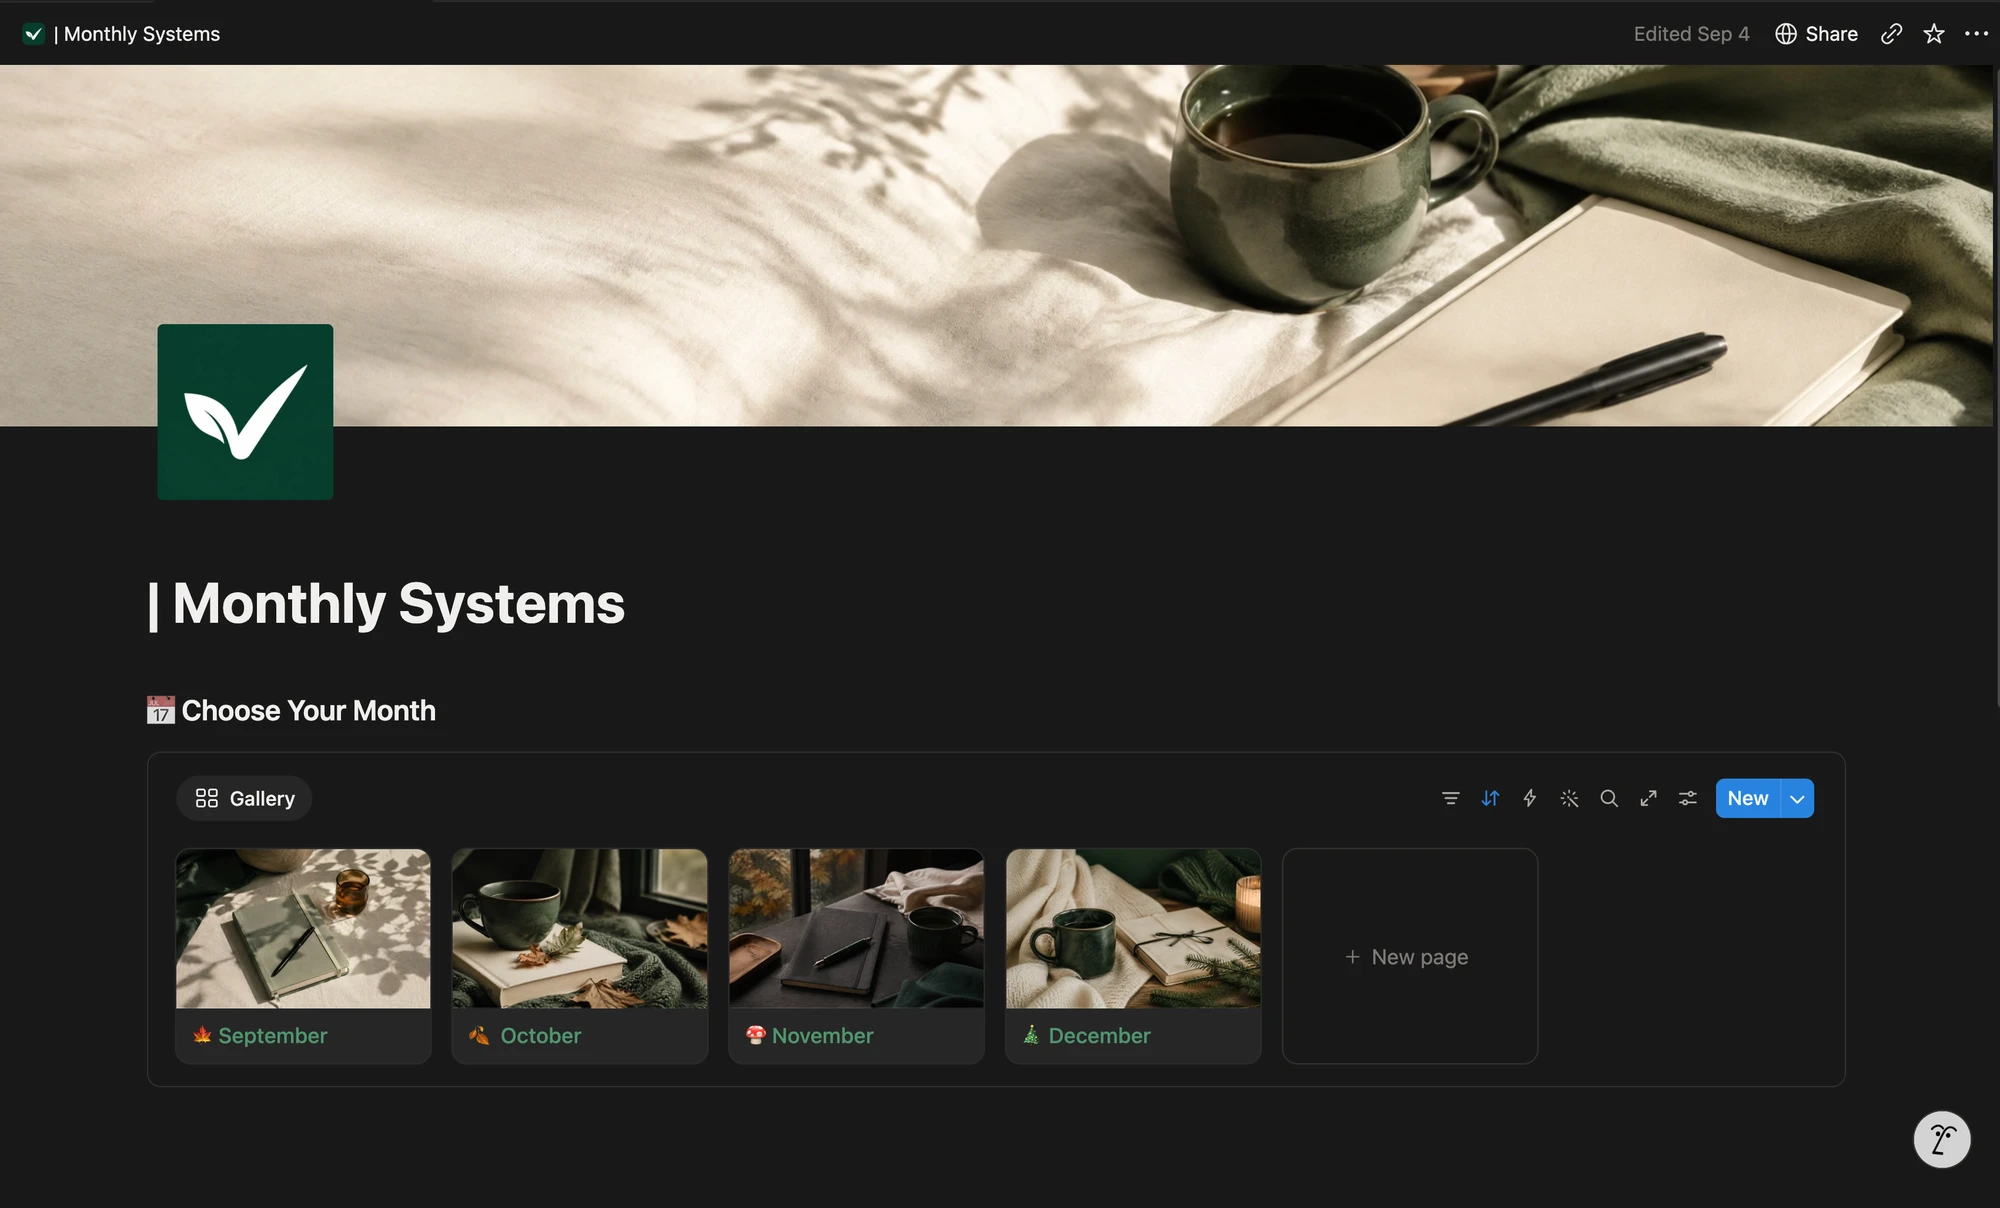The width and height of the screenshot is (2000, 1208).
Task: Click the September card title
Action: pyautogui.click(x=273, y=1035)
